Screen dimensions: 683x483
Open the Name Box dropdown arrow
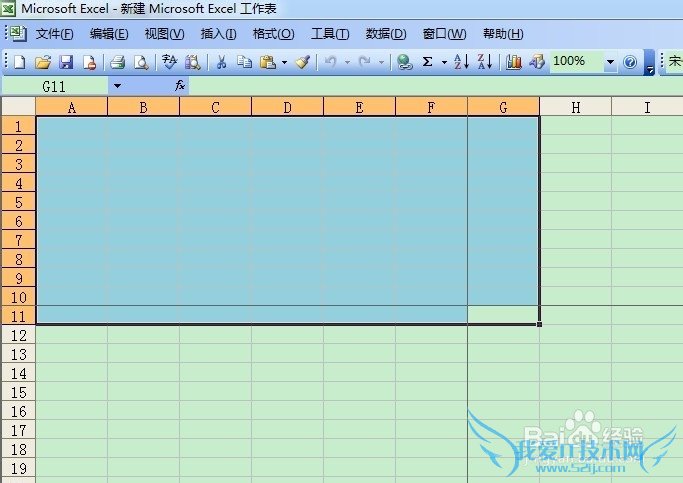point(117,86)
